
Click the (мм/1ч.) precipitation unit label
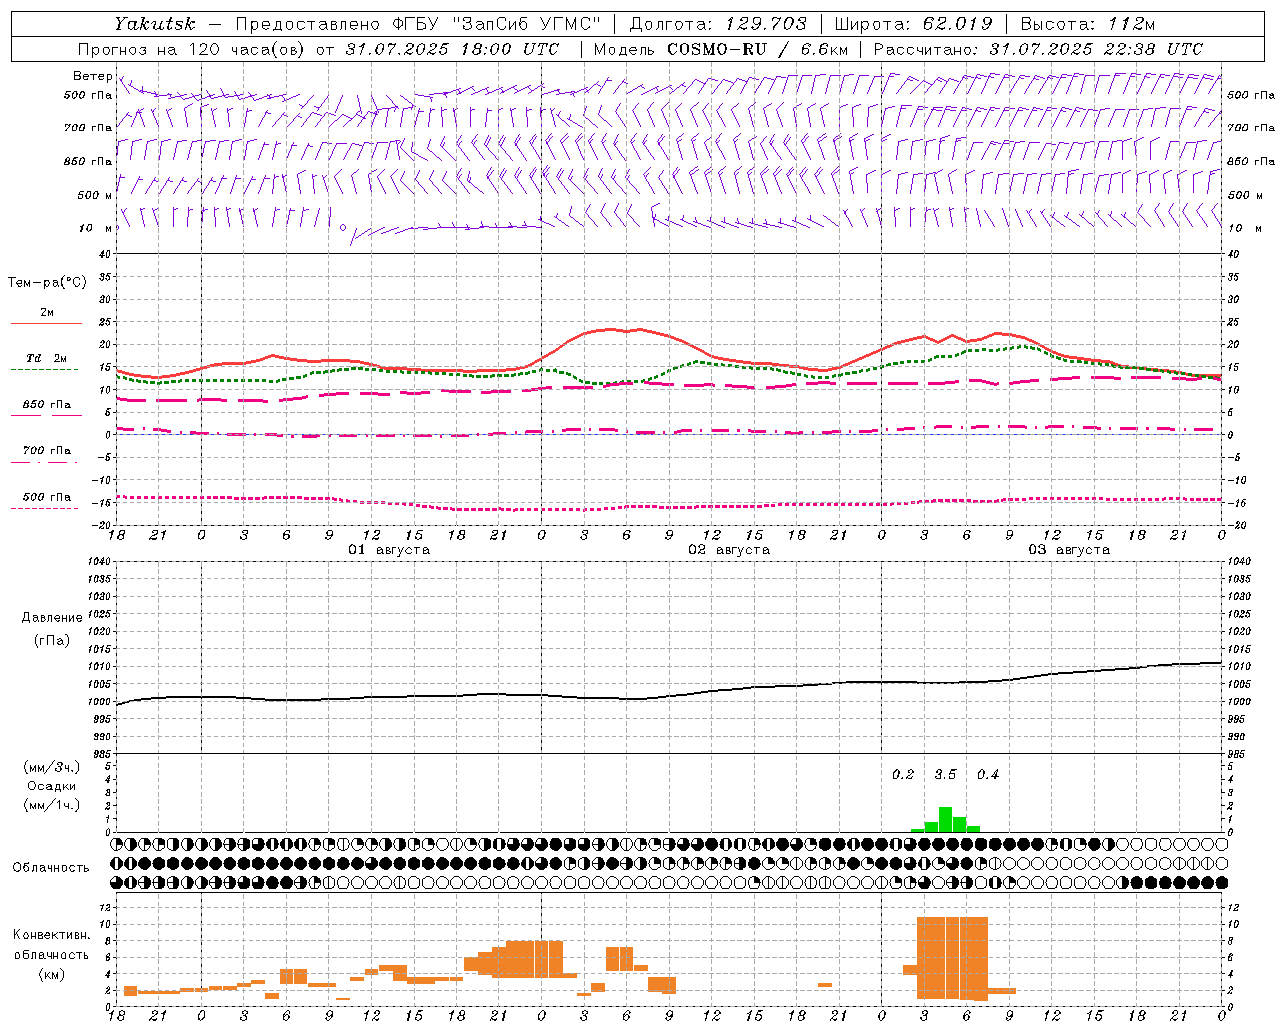[x=51, y=805]
